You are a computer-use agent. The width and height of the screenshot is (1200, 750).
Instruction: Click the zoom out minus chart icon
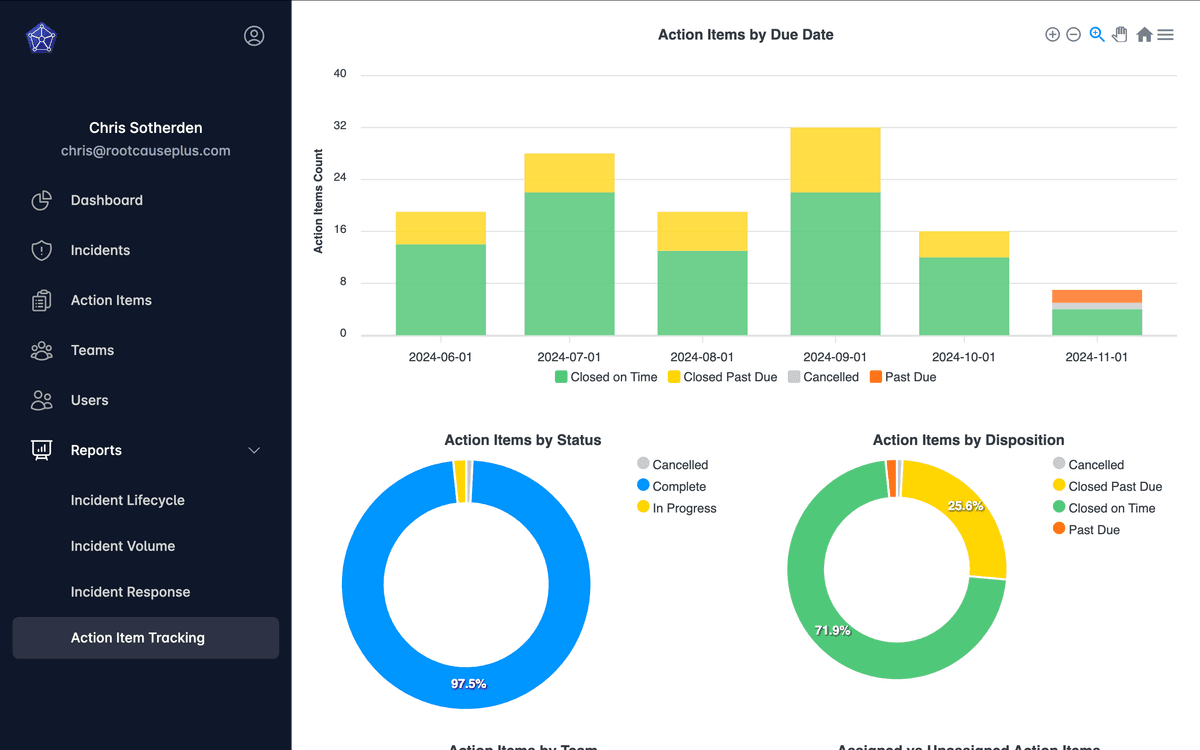point(1073,35)
